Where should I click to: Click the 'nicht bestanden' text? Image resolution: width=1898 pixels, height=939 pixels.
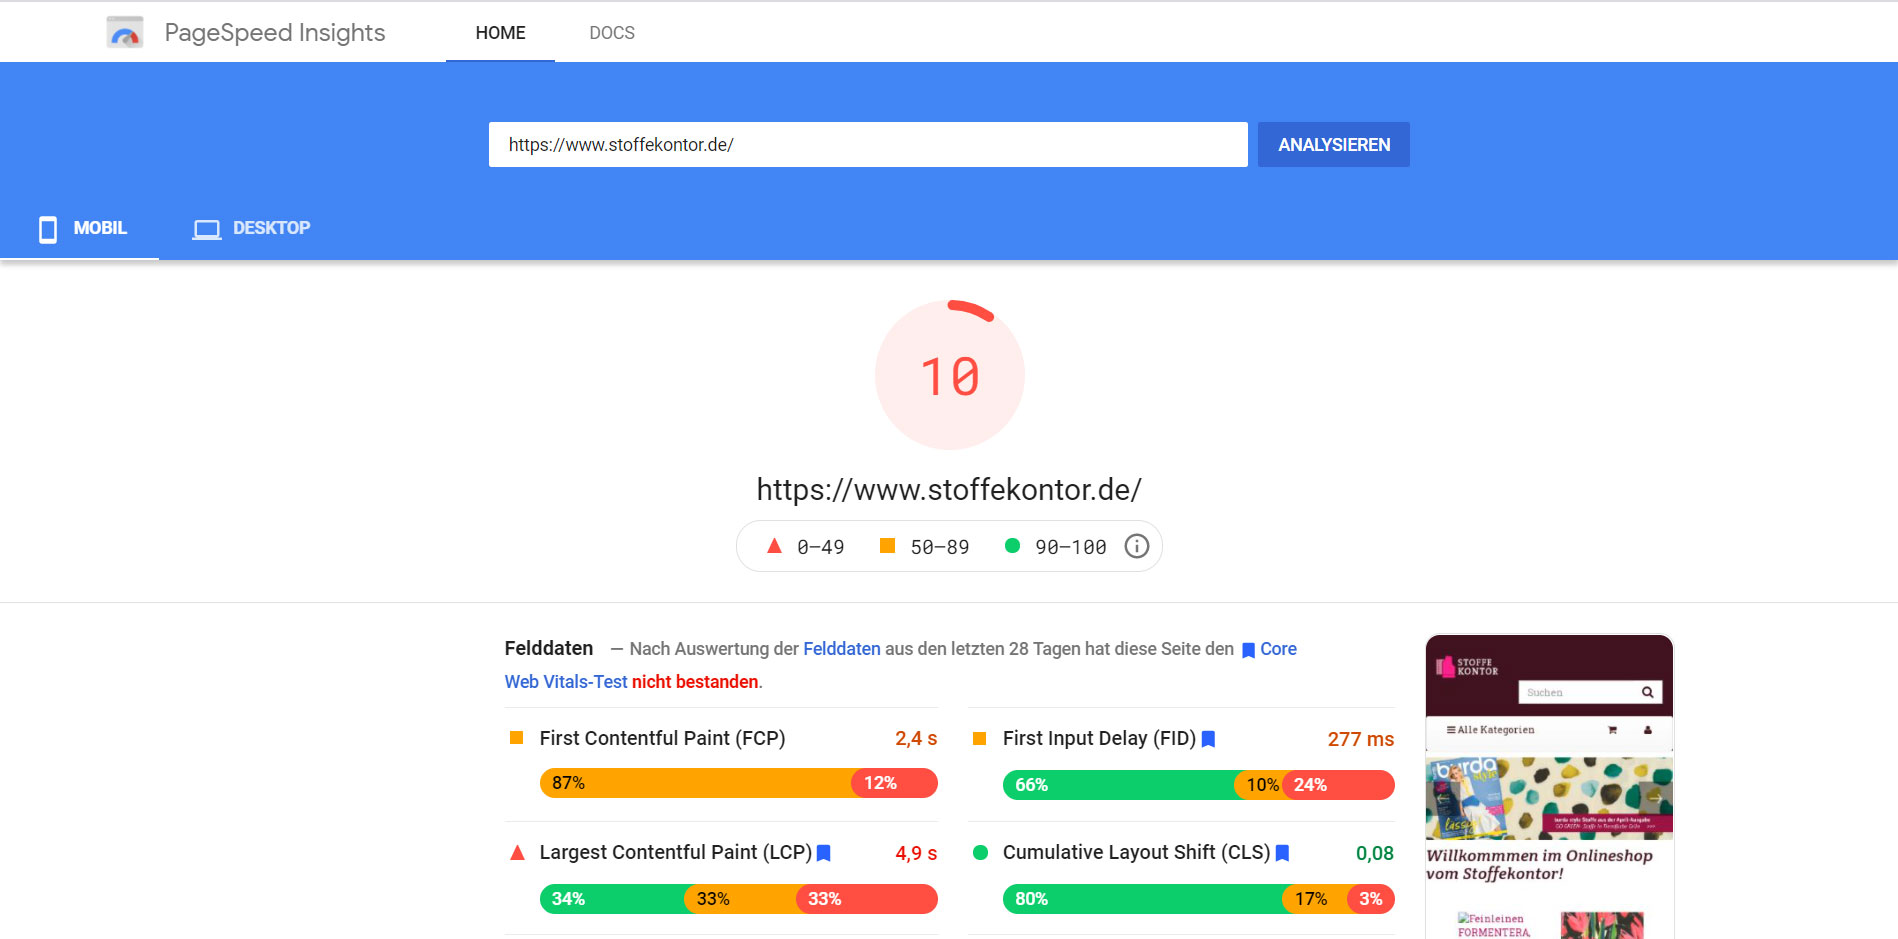click(695, 682)
